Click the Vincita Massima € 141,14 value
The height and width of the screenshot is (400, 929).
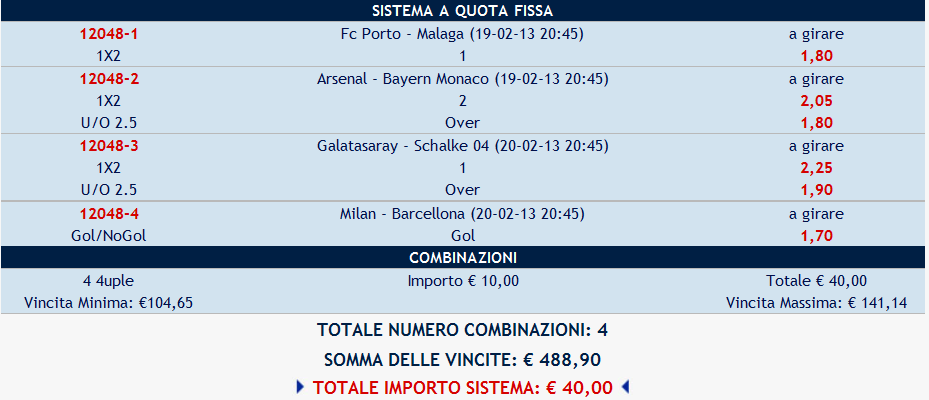click(816, 302)
